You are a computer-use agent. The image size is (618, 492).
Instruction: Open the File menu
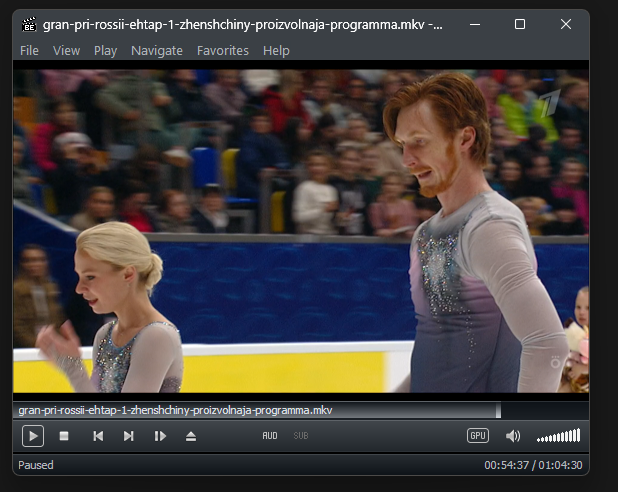pyautogui.click(x=29, y=50)
